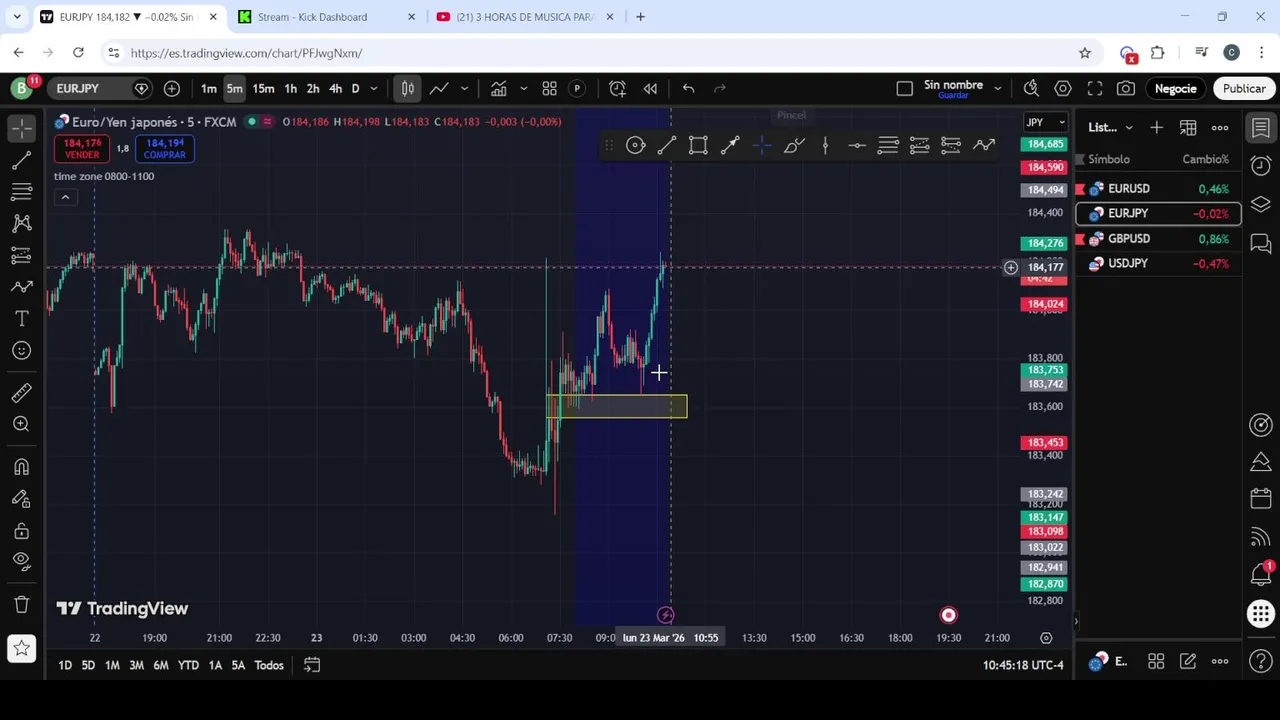Toggle fullscreen mode icon

[1095, 88]
